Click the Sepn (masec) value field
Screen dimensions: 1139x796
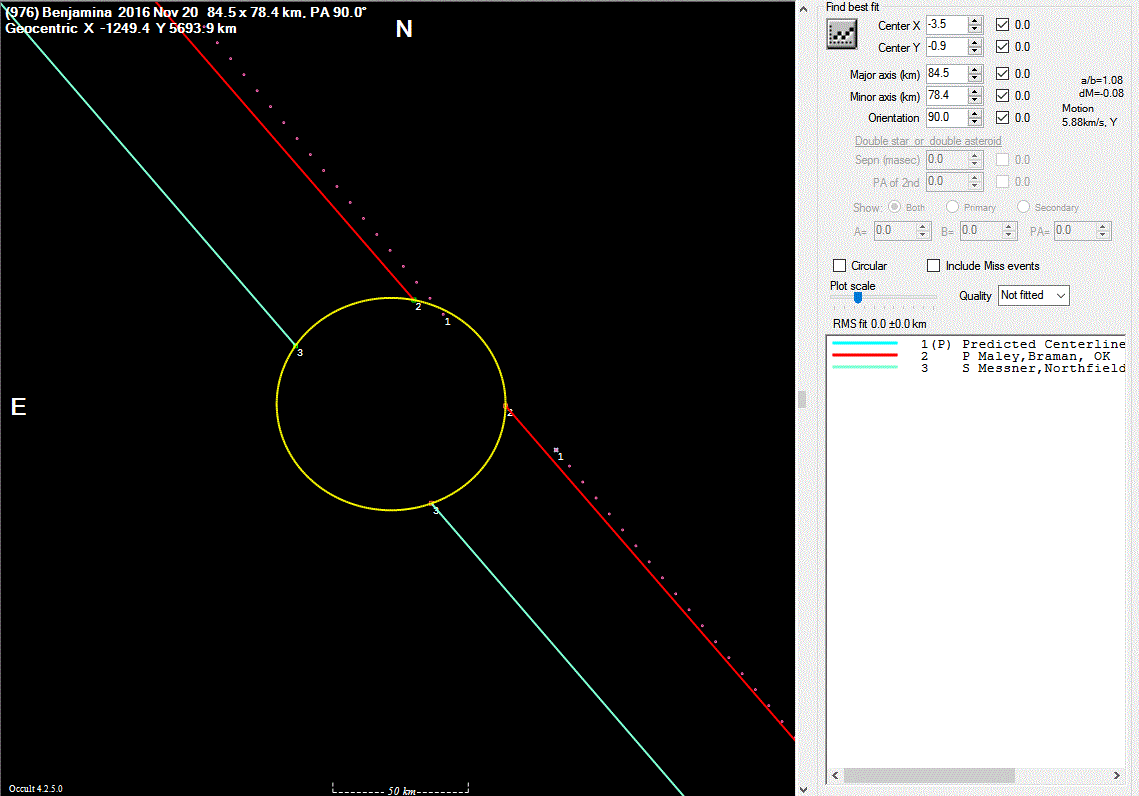(x=947, y=160)
